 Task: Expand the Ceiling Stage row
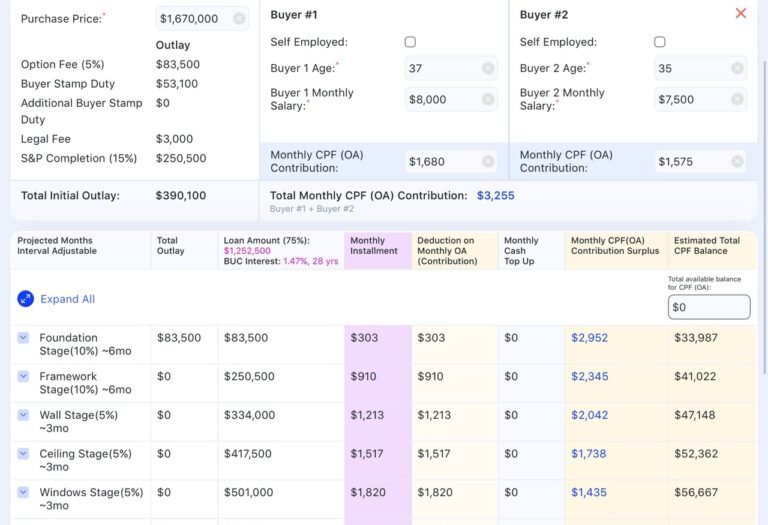point(23,453)
